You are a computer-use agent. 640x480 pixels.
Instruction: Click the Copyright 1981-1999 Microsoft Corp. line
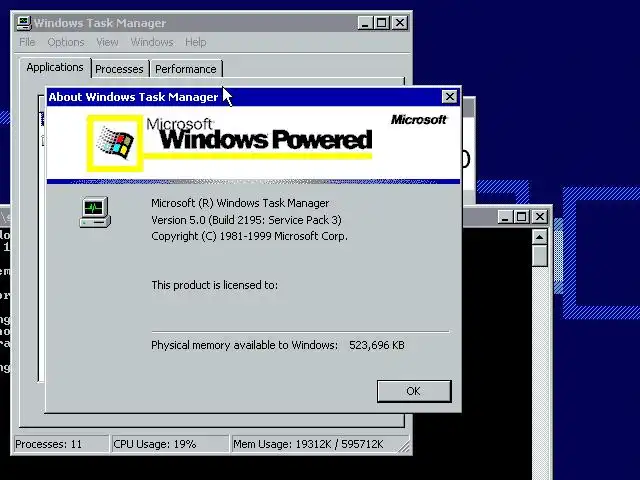[249, 236]
